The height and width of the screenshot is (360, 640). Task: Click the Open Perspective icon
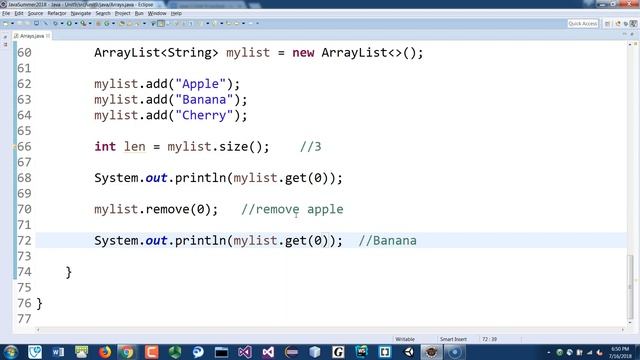(x=607, y=24)
